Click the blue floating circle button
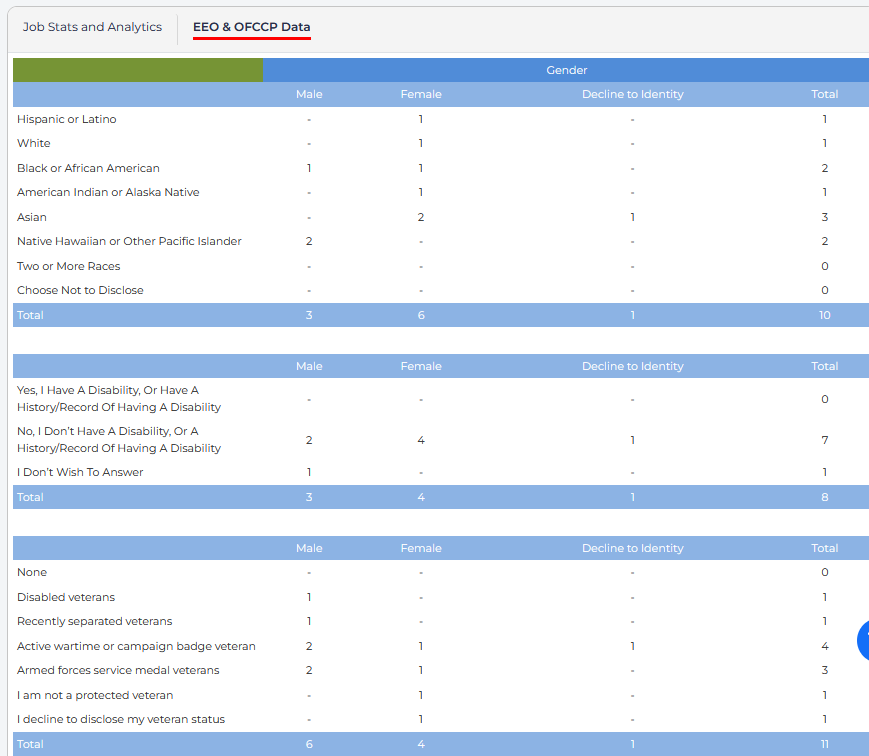The height and width of the screenshot is (756, 869). click(x=863, y=640)
